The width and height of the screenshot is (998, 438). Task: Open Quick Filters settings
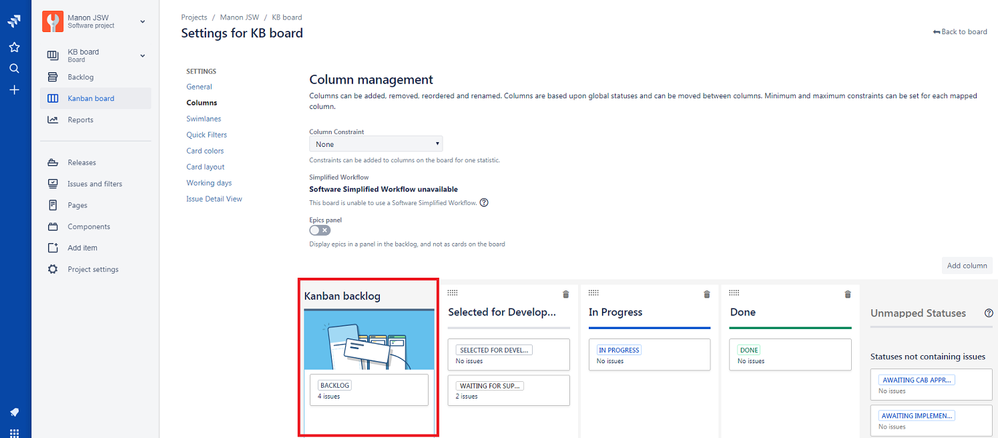(207, 135)
